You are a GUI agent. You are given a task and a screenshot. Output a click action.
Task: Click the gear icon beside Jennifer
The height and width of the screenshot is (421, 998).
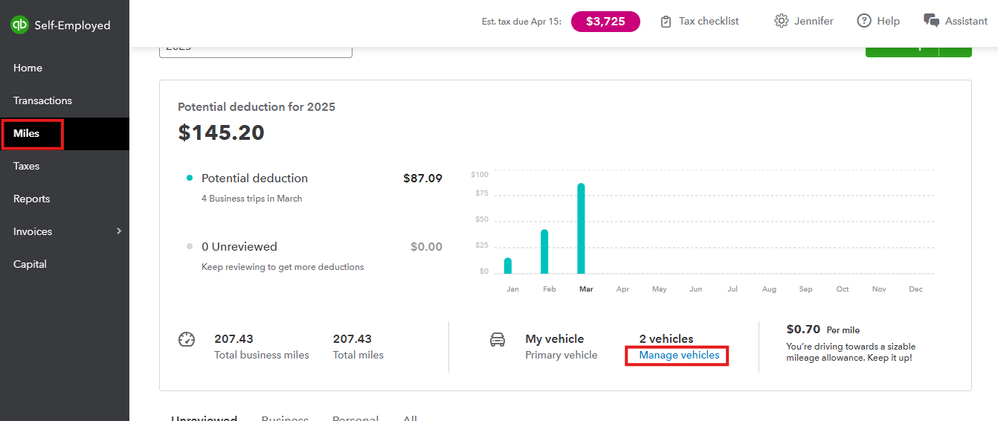pos(781,21)
